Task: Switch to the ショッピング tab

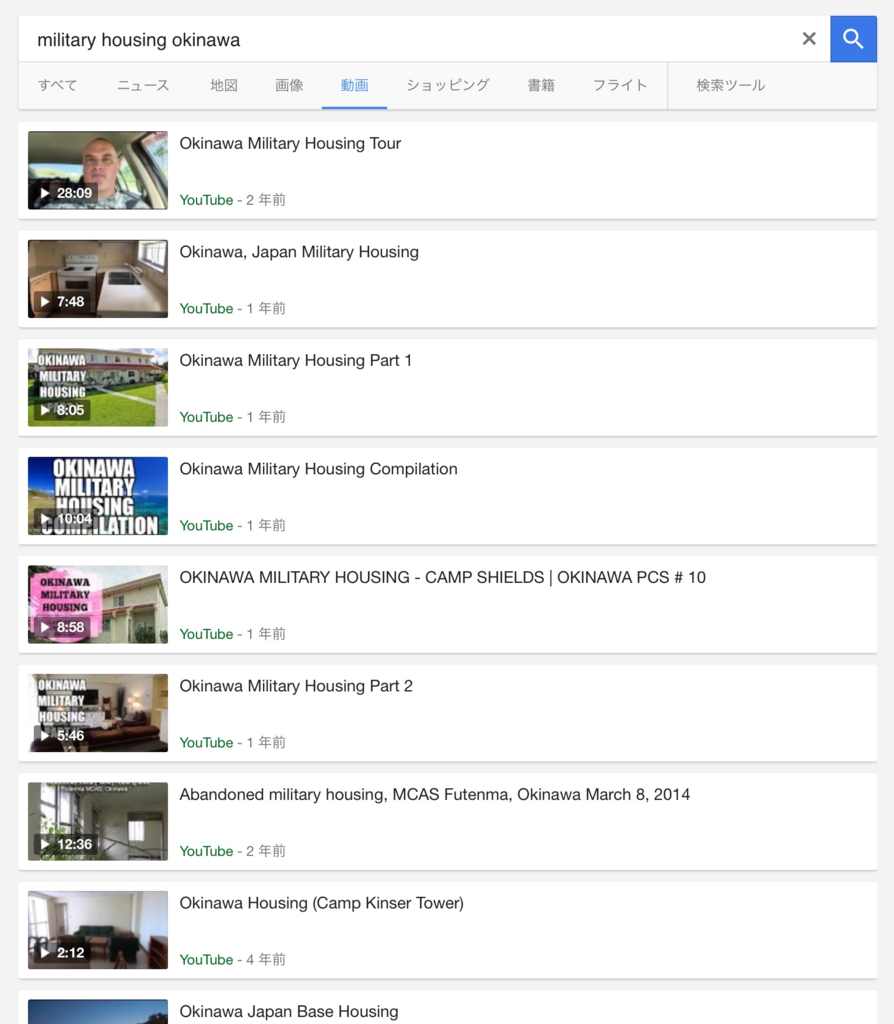Action: (448, 86)
